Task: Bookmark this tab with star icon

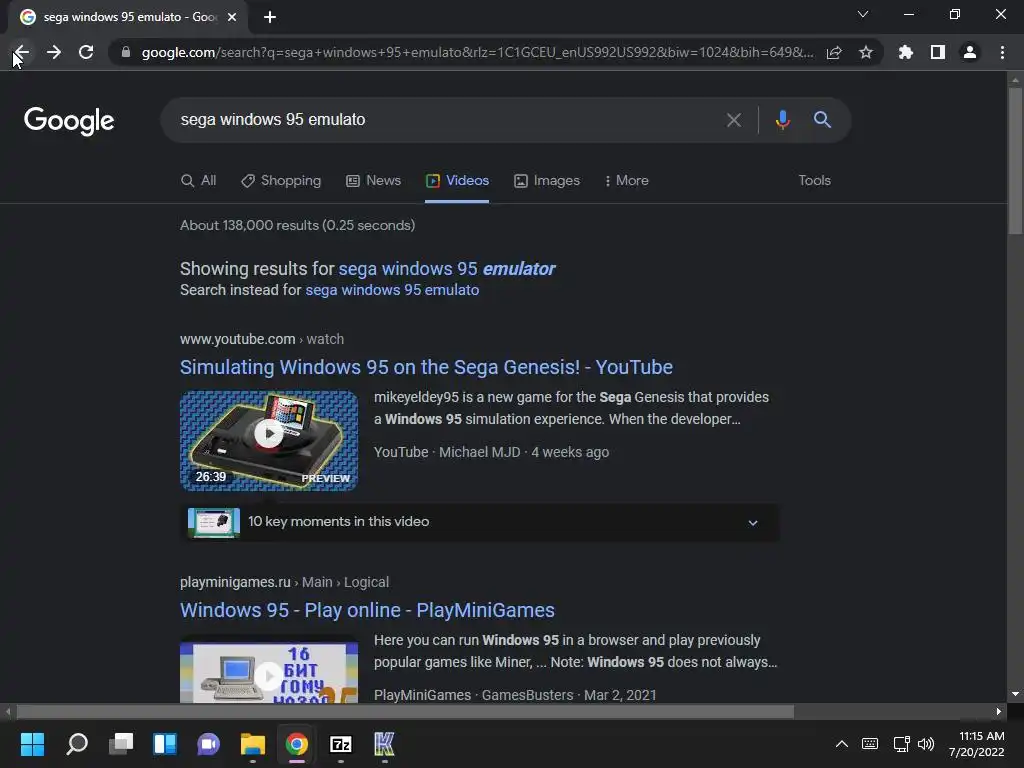Action: tap(866, 52)
